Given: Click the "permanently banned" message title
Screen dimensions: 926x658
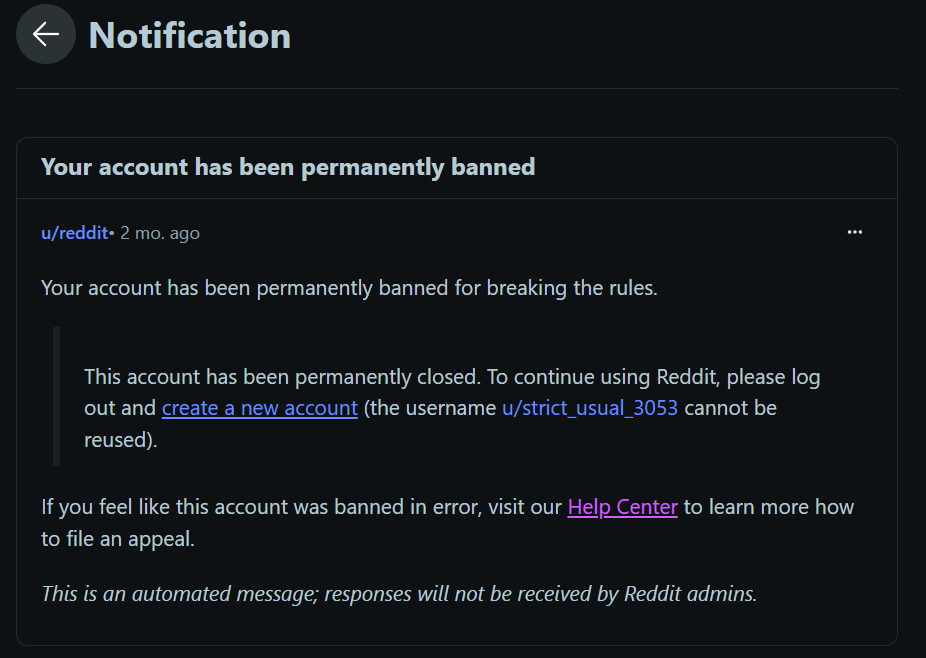Looking at the screenshot, I should coord(288,167).
